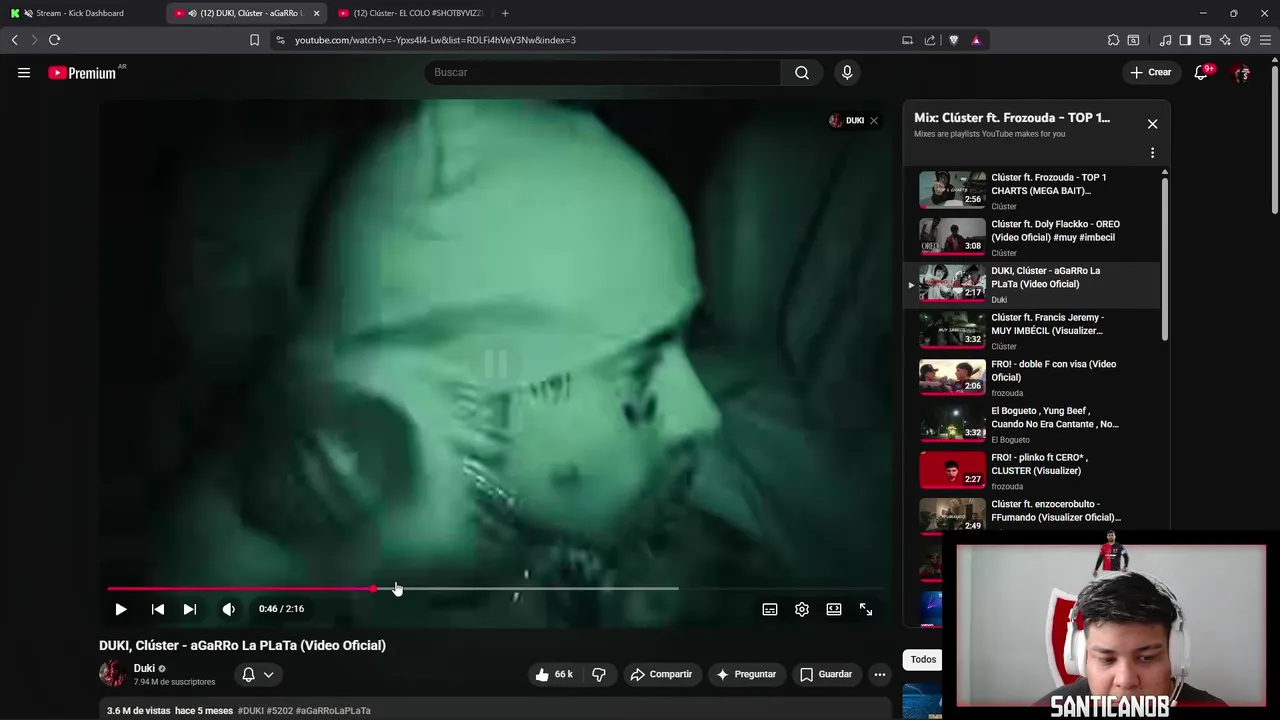
Task: Skip to previous video in playlist
Action: (x=157, y=609)
